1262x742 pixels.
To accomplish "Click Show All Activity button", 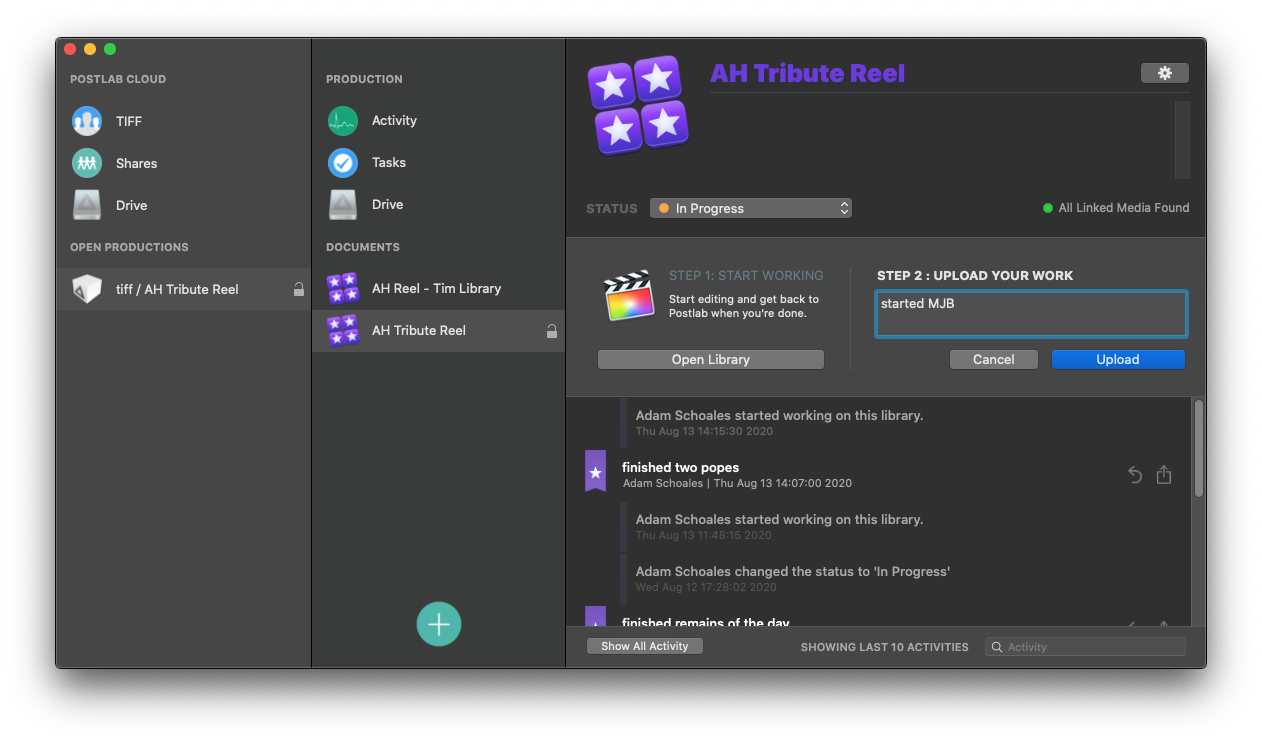I will click(x=645, y=646).
